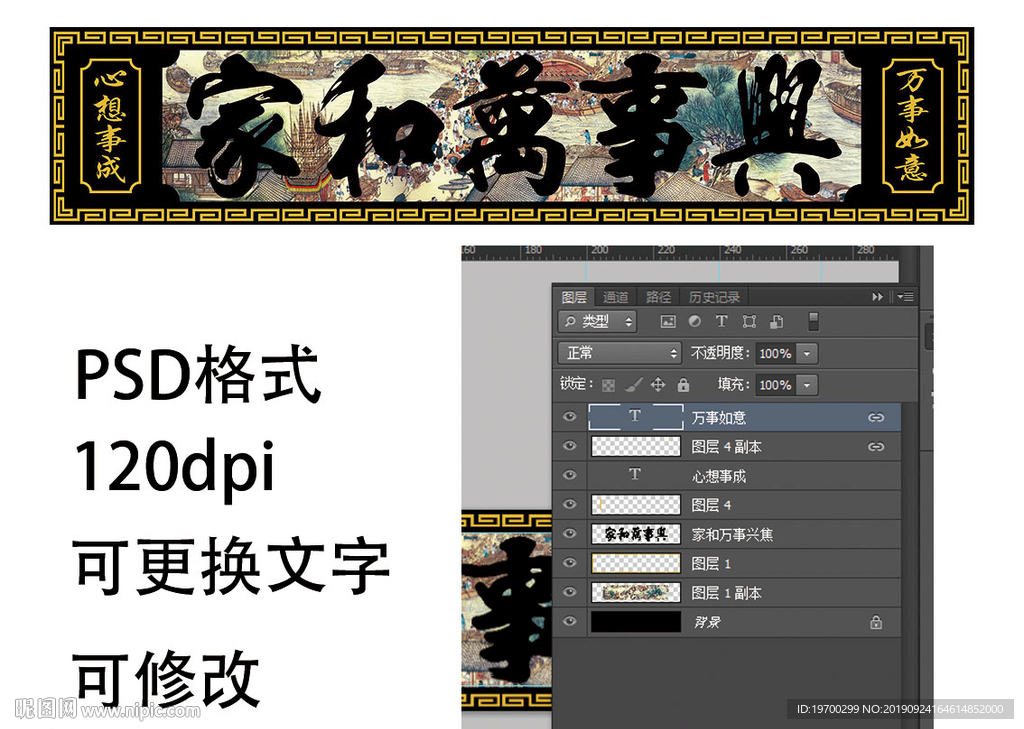Click link icon on 万事如意 layer
Image resolution: width=1024 pixels, height=729 pixels.
(876, 417)
